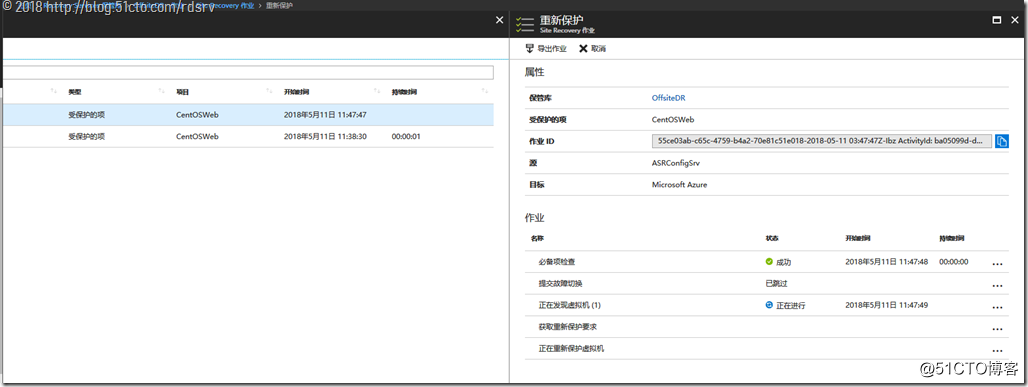Viewport: 1028px width, 387px height.
Task: Click the 已跳过 status text
Action: pos(777,283)
